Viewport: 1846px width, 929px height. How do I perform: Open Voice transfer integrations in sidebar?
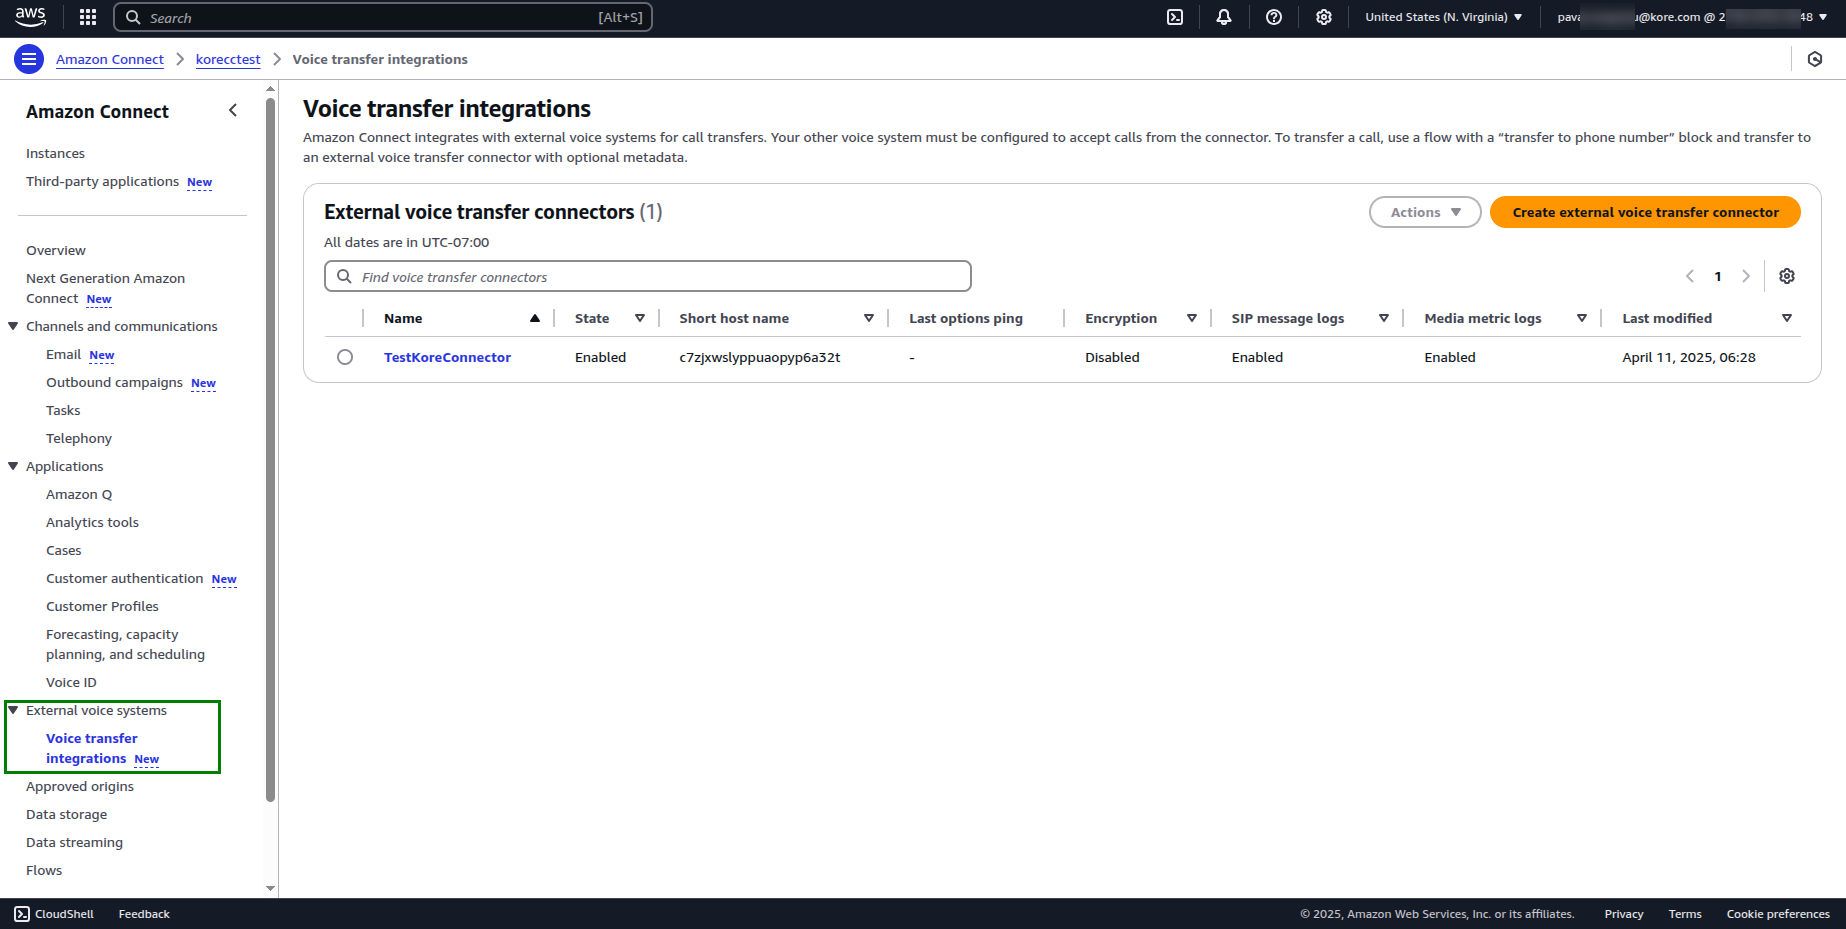tap(91, 748)
